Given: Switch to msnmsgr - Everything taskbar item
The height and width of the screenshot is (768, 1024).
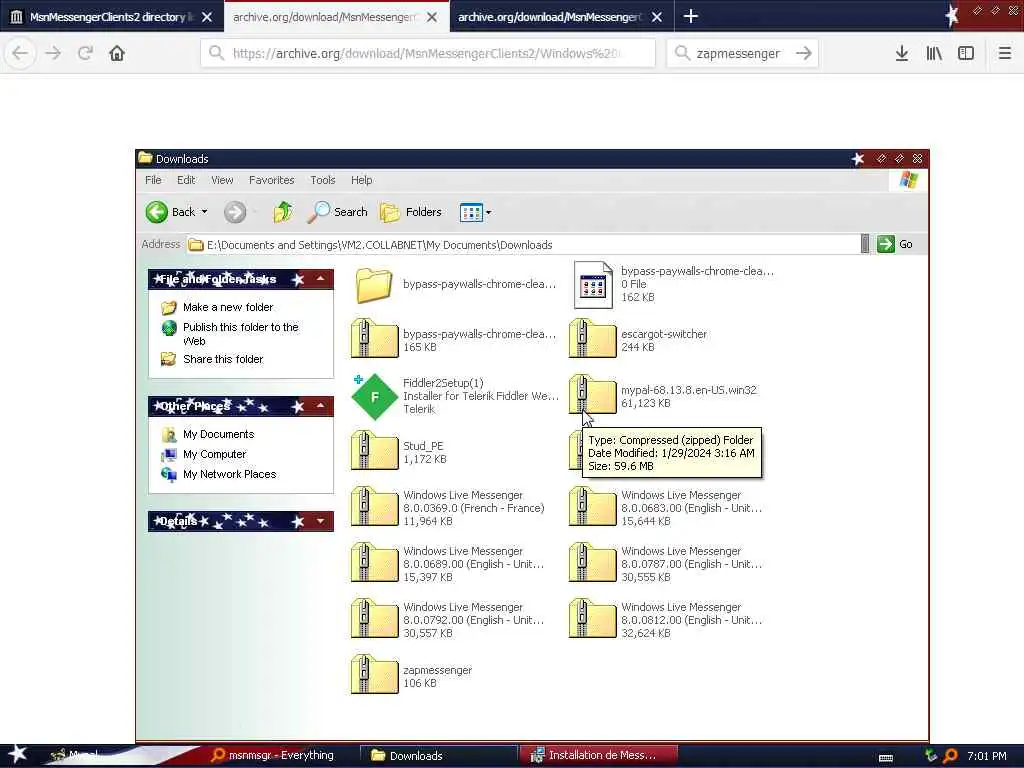Looking at the screenshot, I should (x=273, y=755).
